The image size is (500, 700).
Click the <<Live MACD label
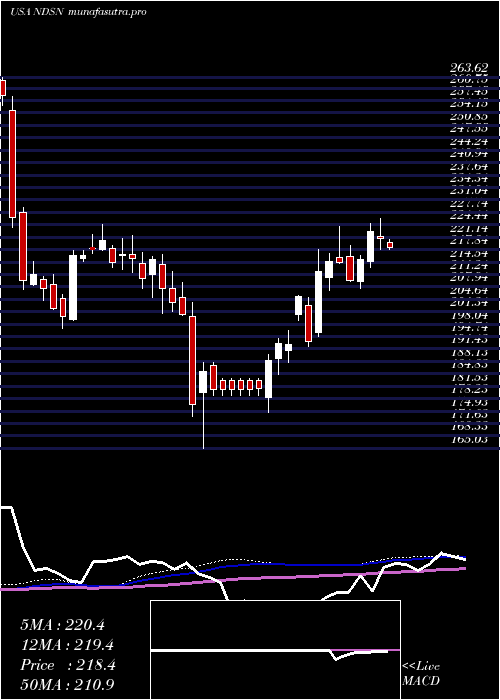[421, 674]
